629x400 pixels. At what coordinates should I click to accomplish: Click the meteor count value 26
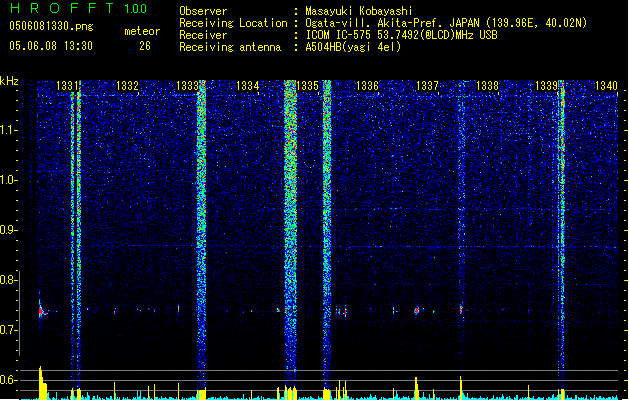(145, 46)
